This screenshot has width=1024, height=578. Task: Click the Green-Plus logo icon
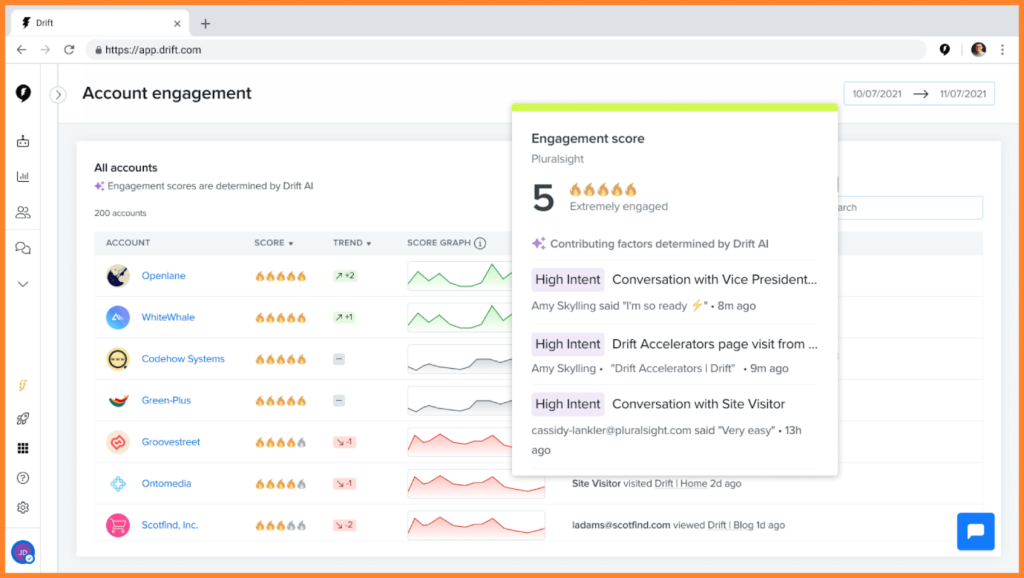point(118,400)
